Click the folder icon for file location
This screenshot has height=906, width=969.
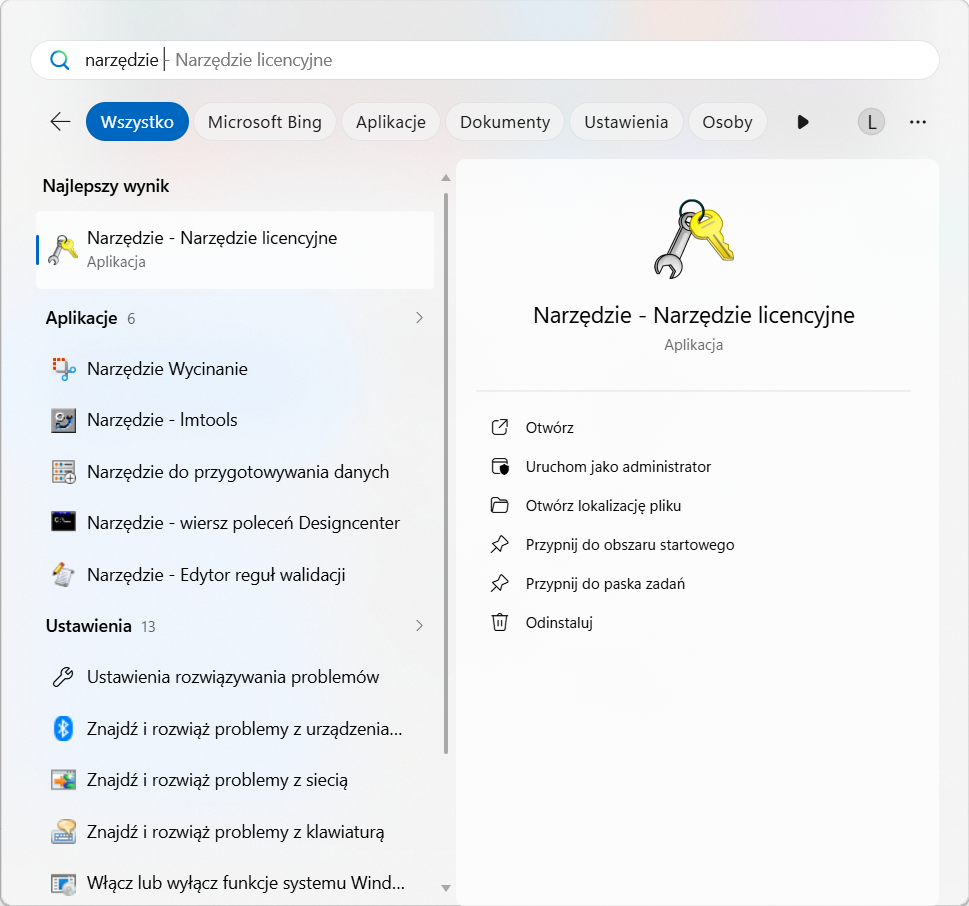pyautogui.click(x=499, y=506)
